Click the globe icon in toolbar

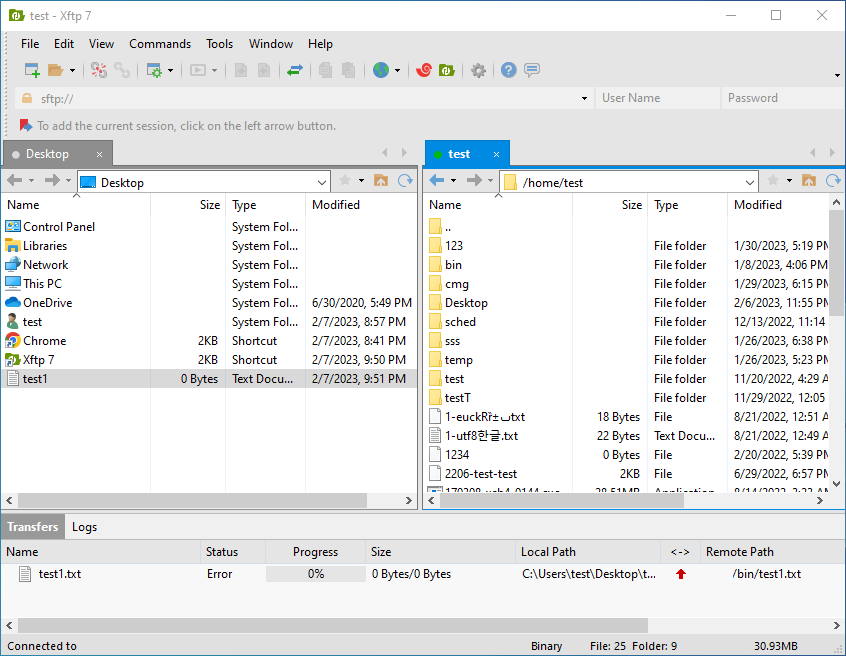[381, 70]
